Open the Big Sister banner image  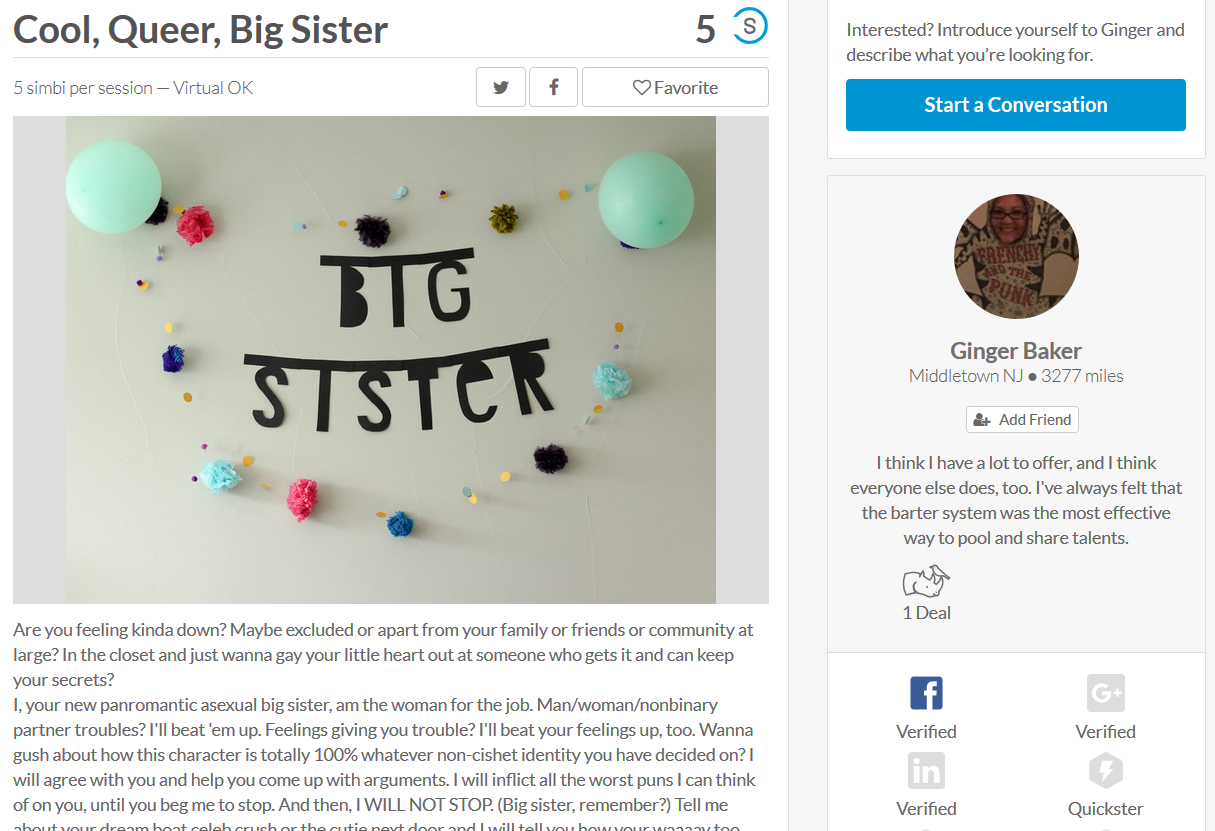[391, 360]
